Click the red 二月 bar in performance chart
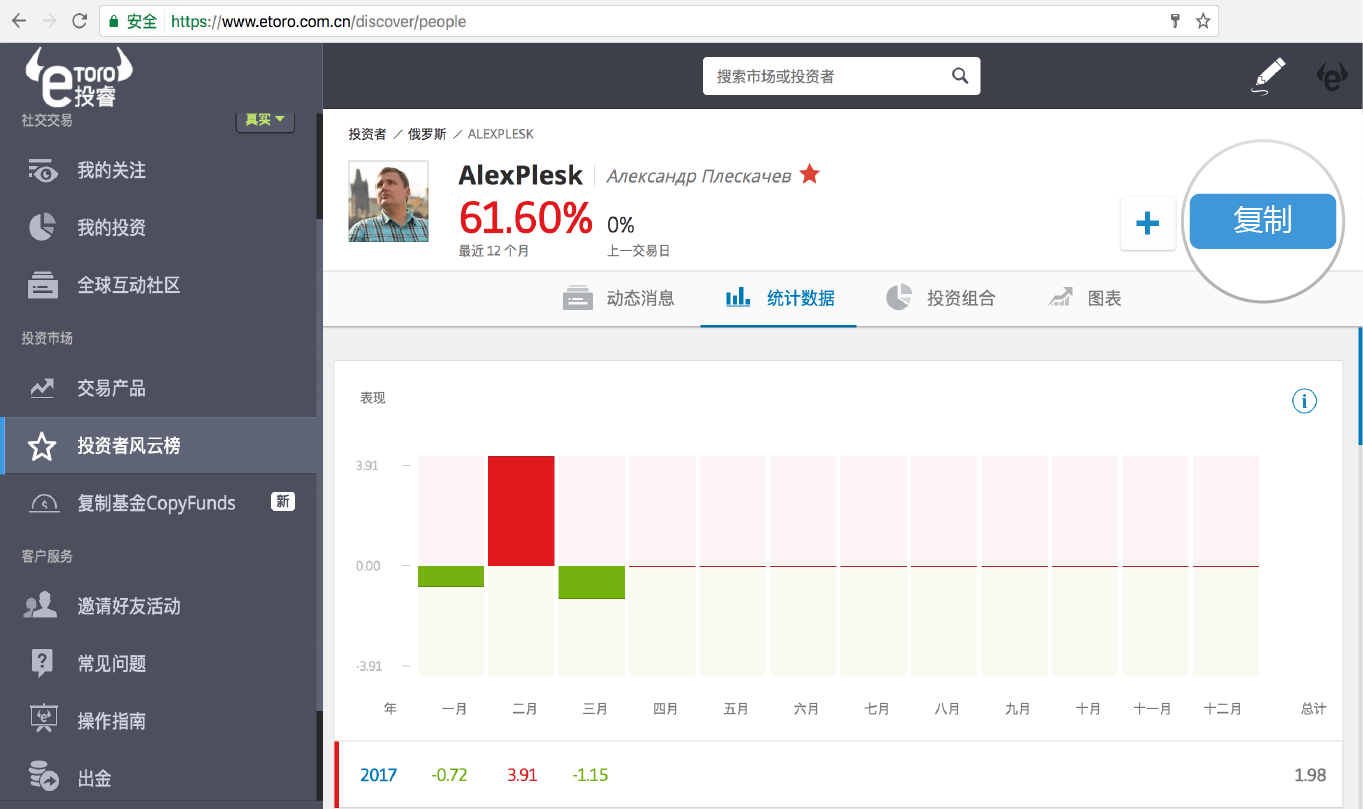Viewport: 1363px width, 809px height. 521,511
